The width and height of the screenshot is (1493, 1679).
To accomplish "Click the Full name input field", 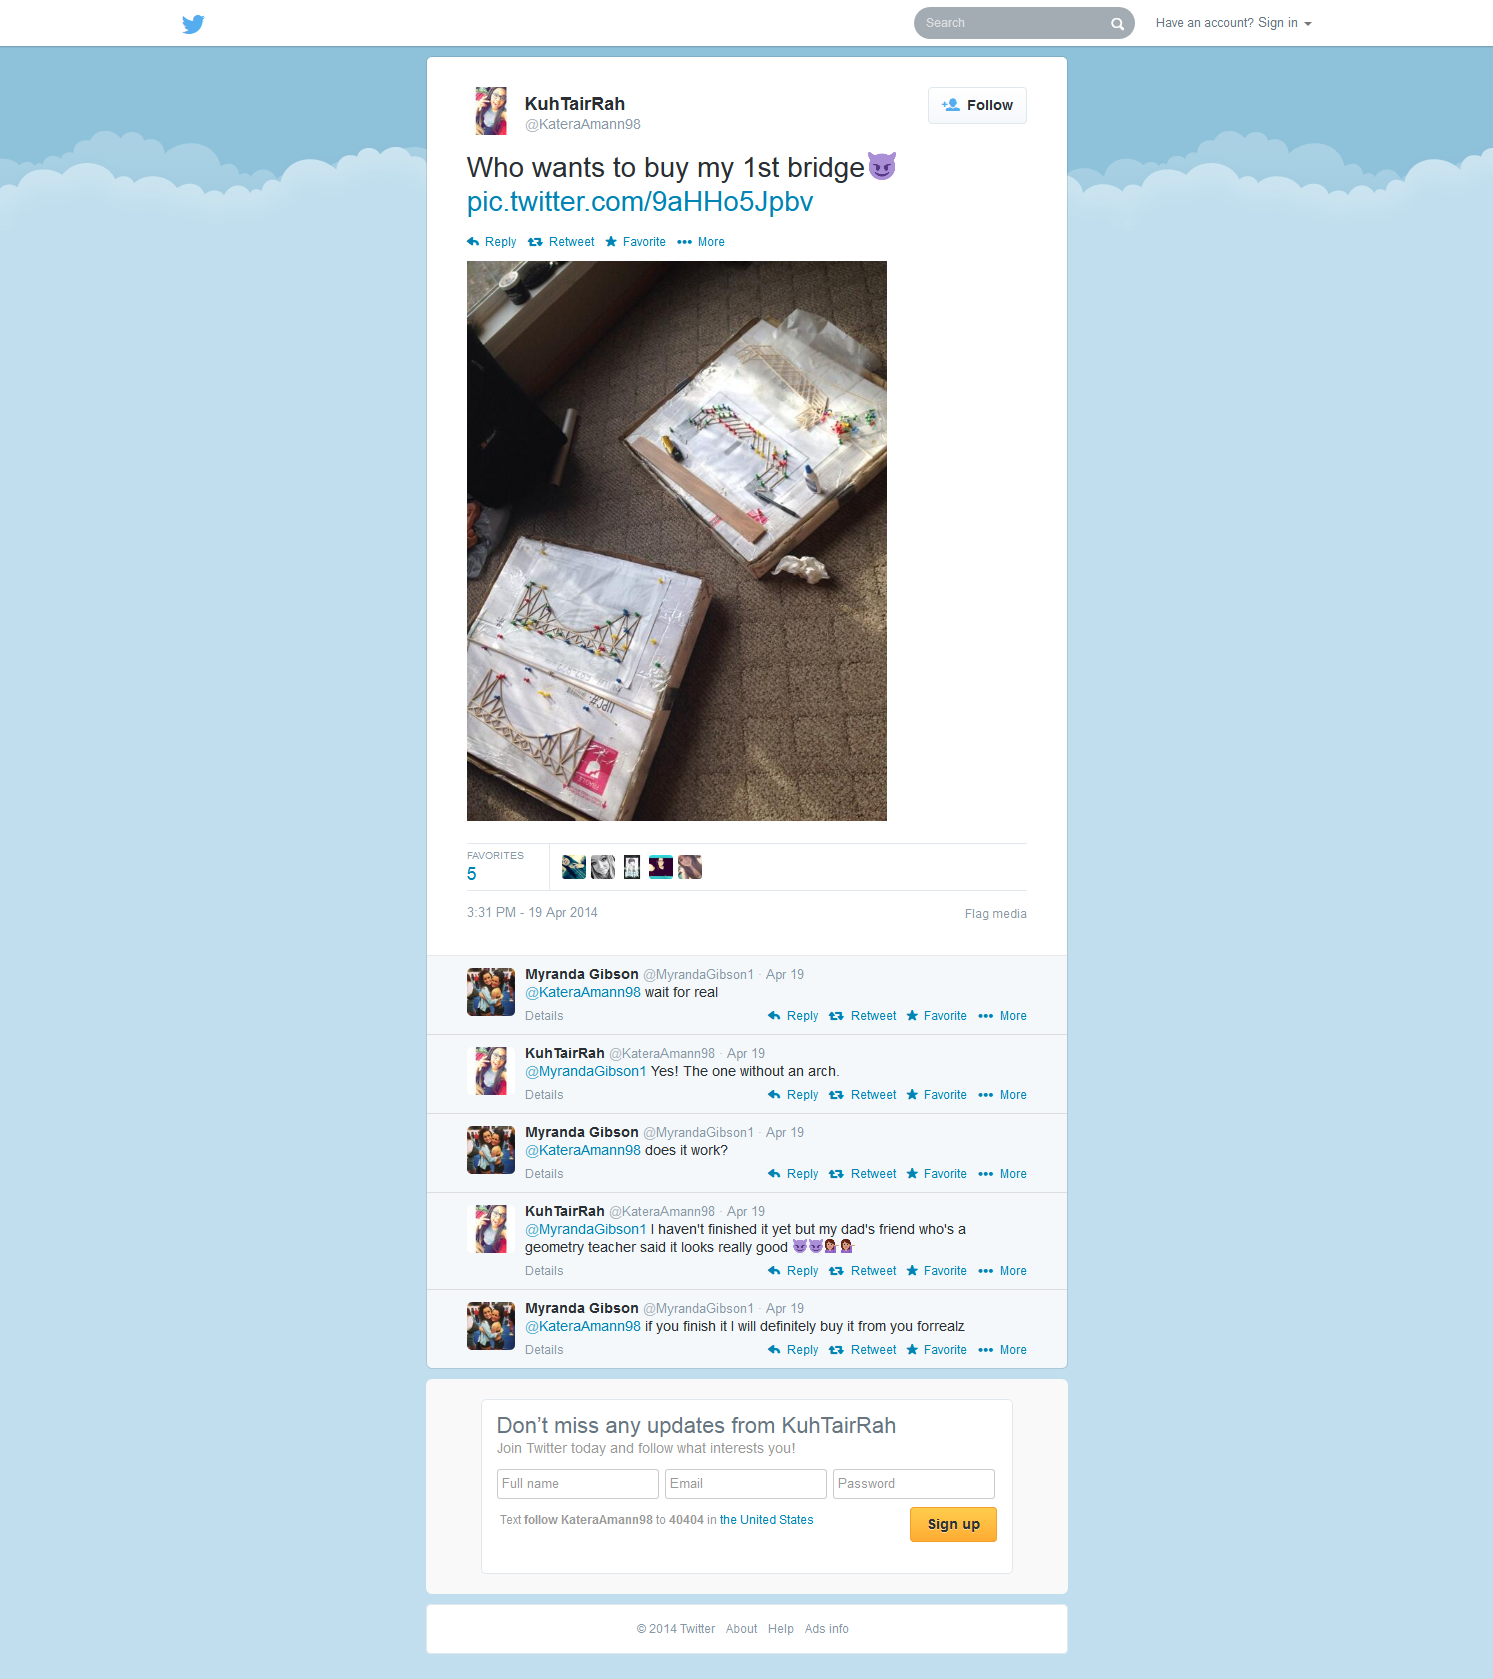I will tap(578, 1484).
